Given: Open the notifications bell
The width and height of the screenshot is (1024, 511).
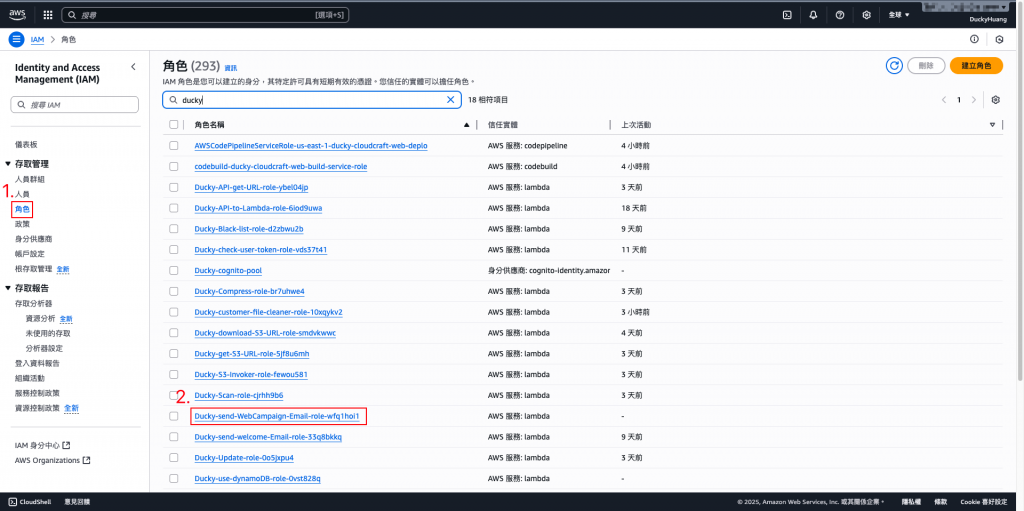Looking at the screenshot, I should (x=813, y=15).
